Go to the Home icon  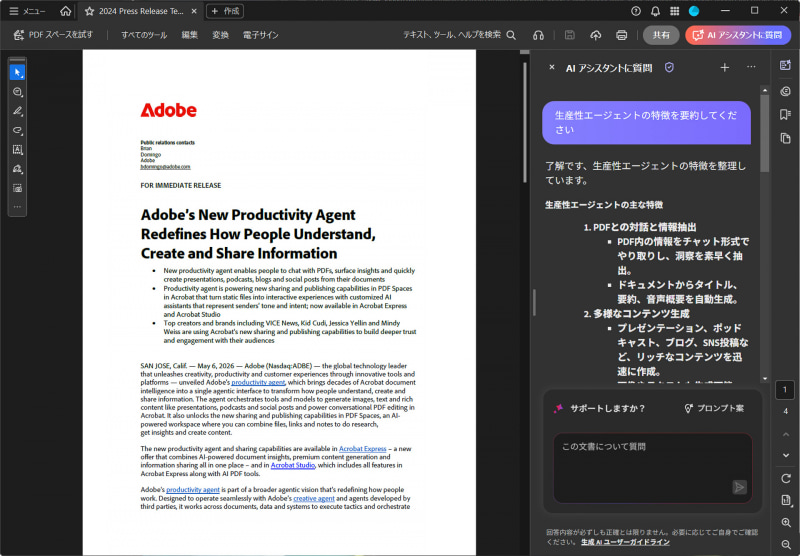[65, 11]
